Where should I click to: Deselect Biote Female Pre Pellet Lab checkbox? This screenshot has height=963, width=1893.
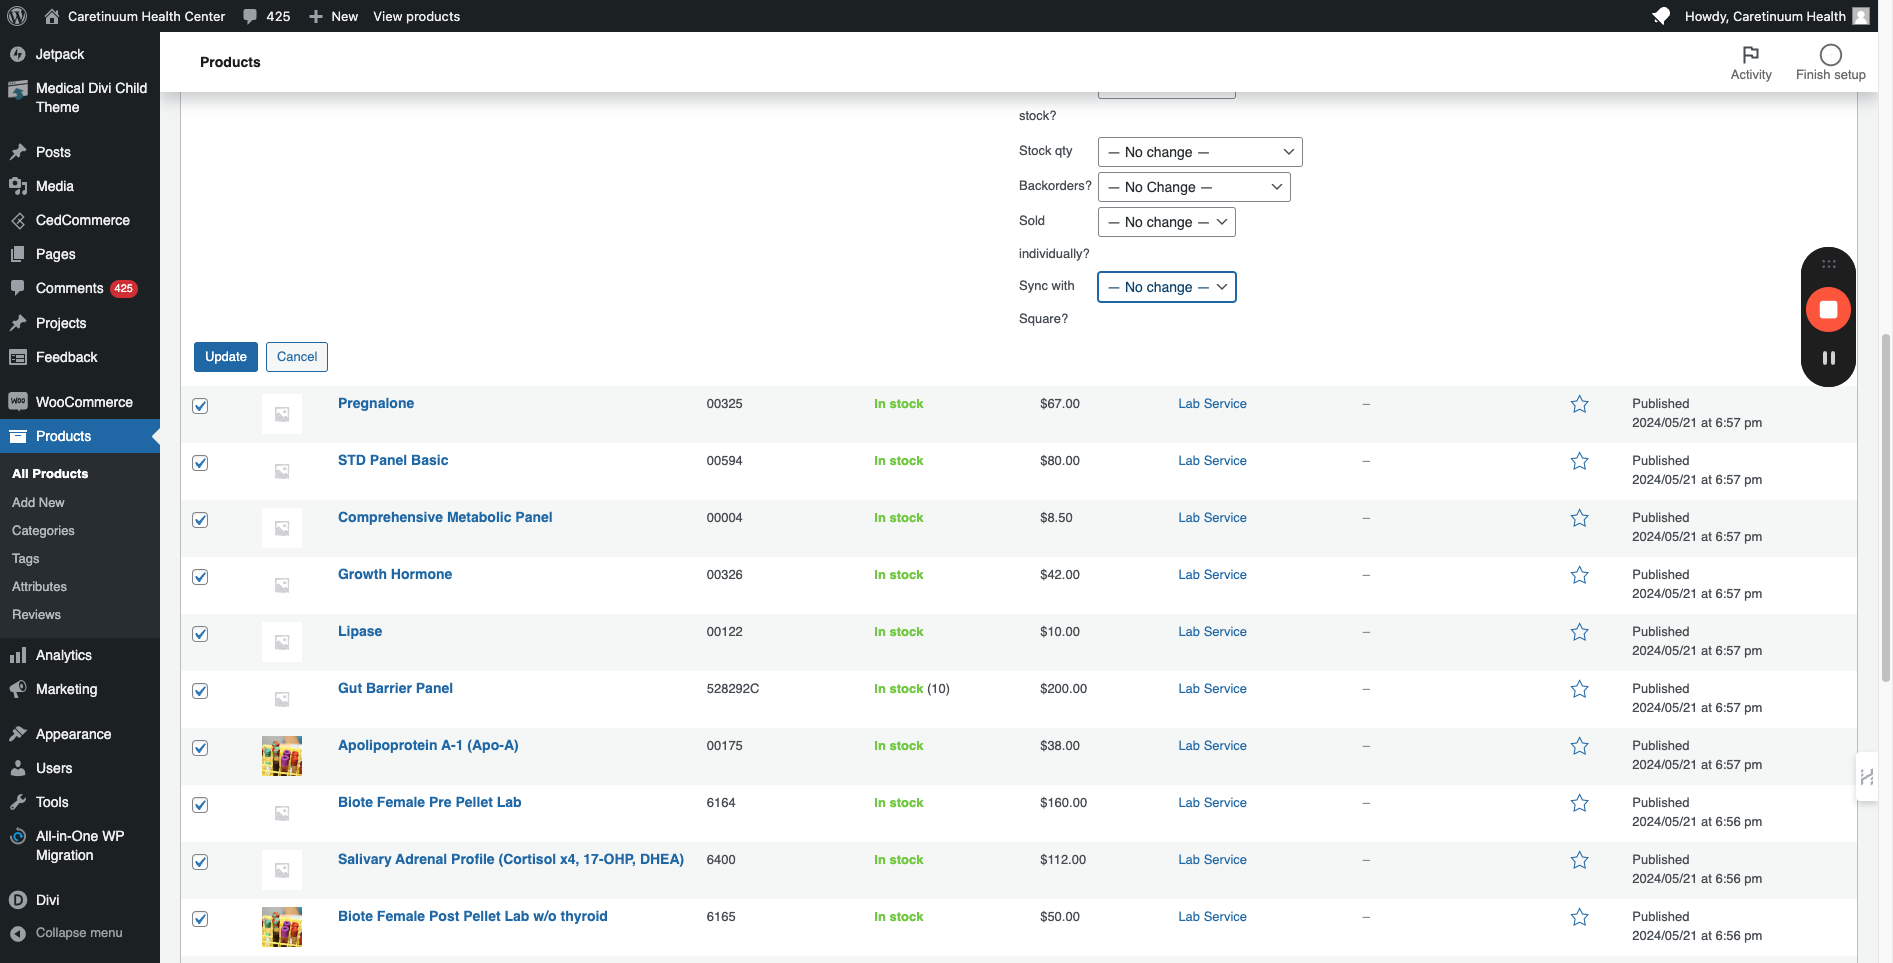pos(200,805)
